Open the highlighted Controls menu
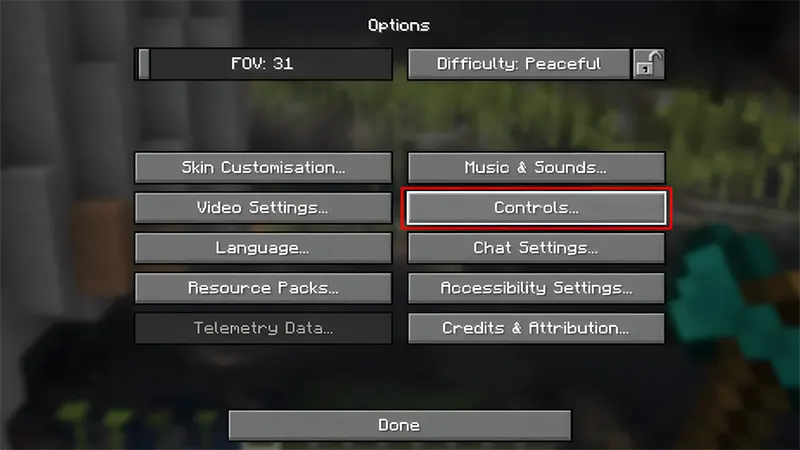Screen dimensions: 800x450 [x=536, y=208]
